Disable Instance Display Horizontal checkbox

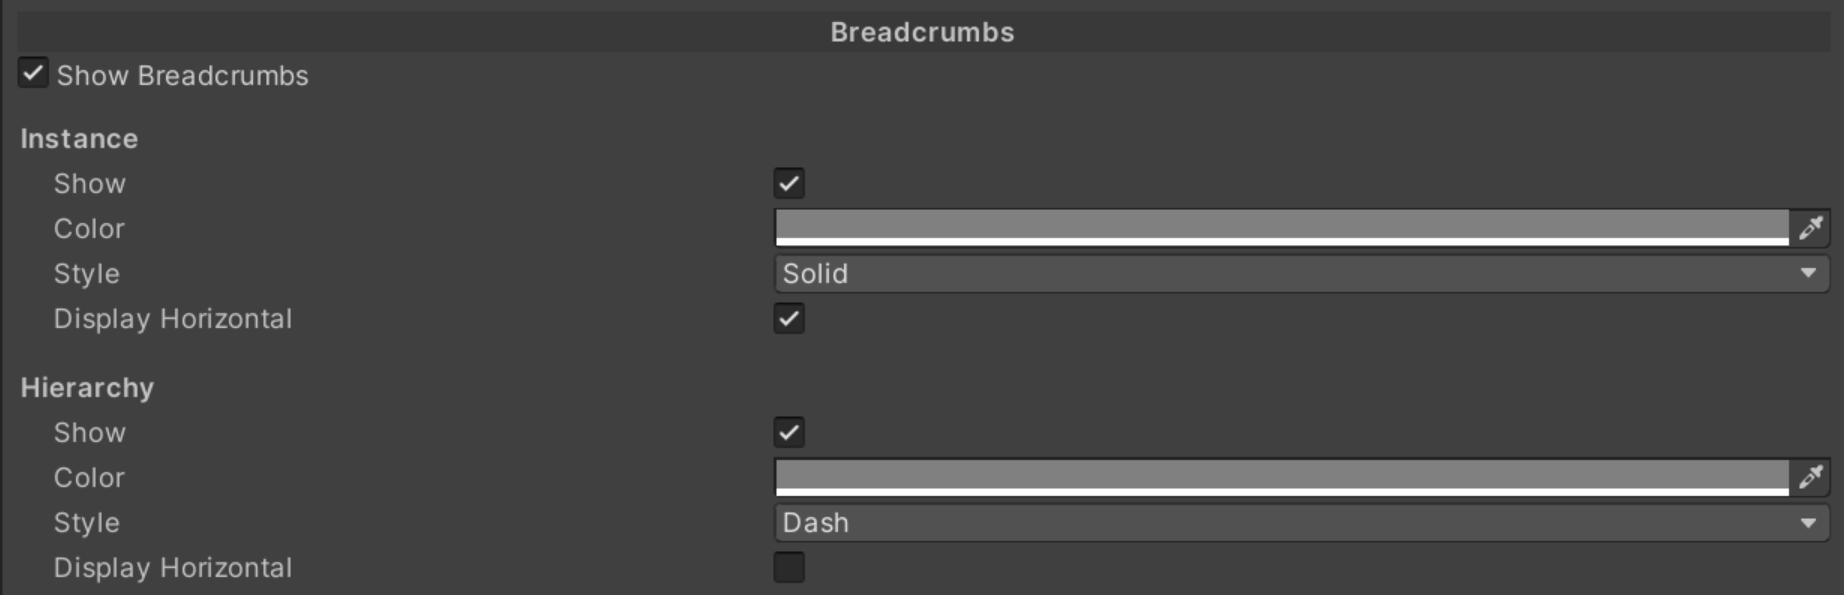pos(789,318)
